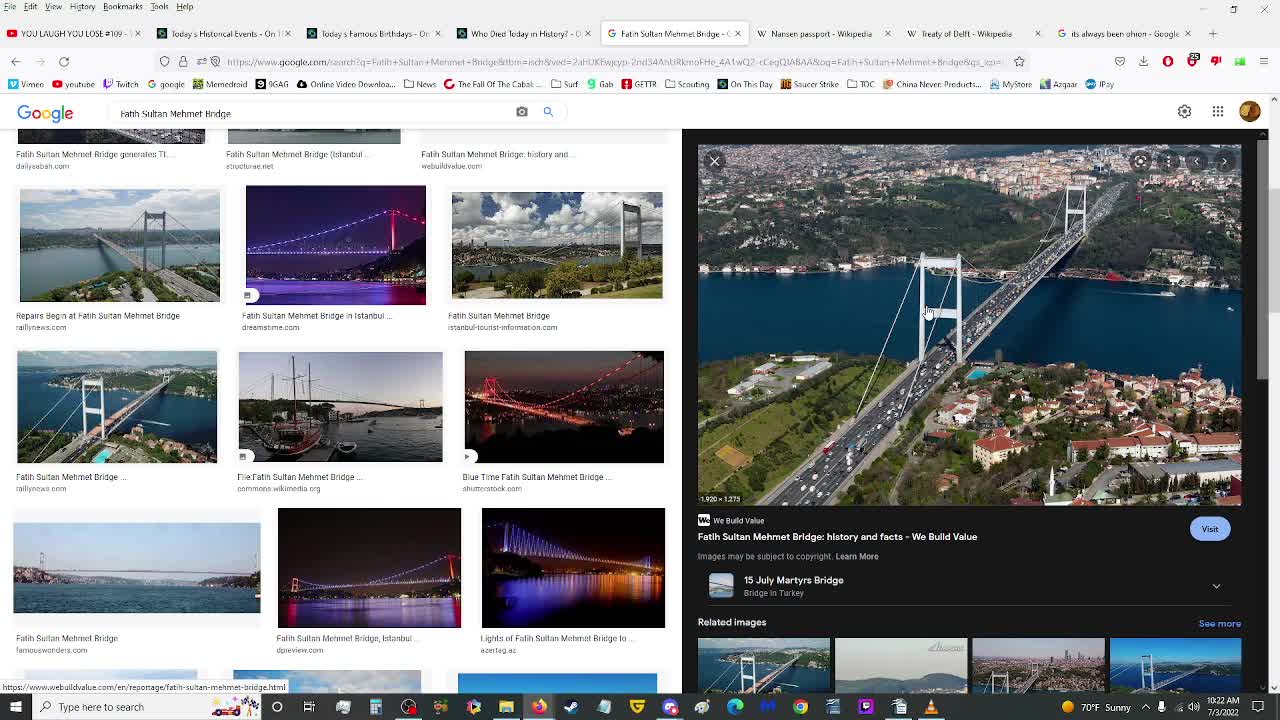Go to the previous image in preview

(1196, 161)
